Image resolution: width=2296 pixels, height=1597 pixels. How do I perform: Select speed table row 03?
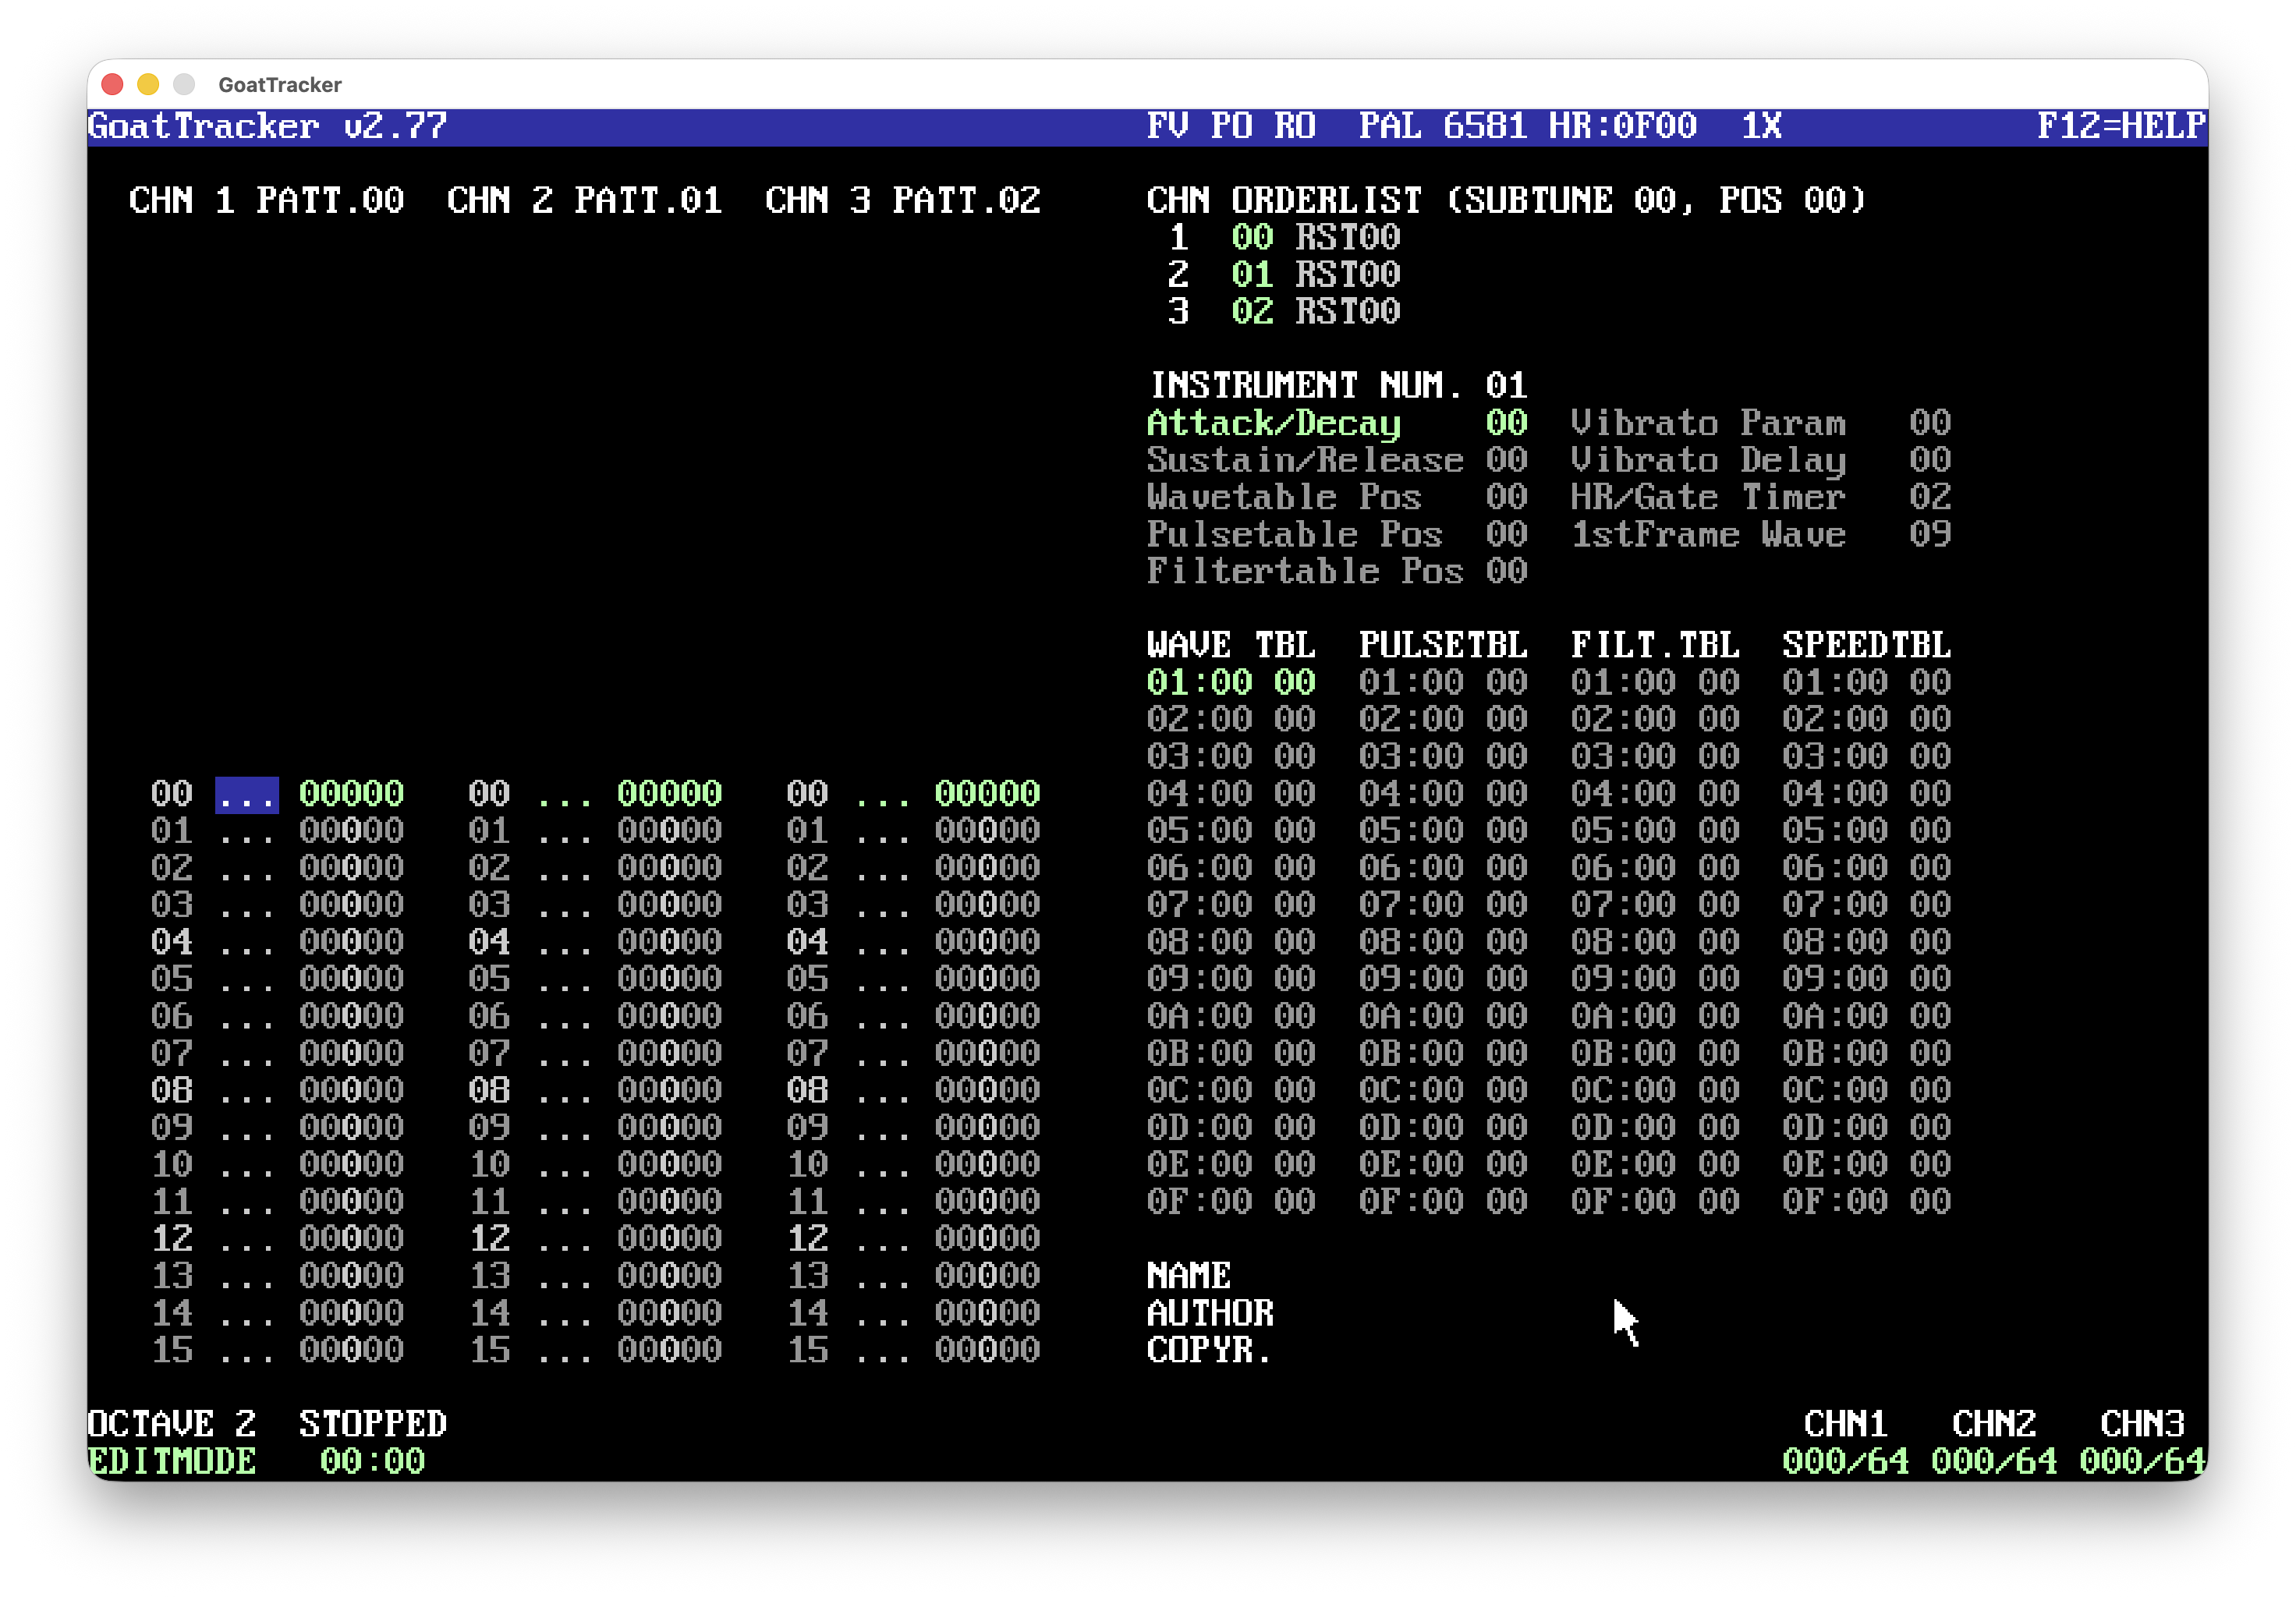[x=1867, y=756]
